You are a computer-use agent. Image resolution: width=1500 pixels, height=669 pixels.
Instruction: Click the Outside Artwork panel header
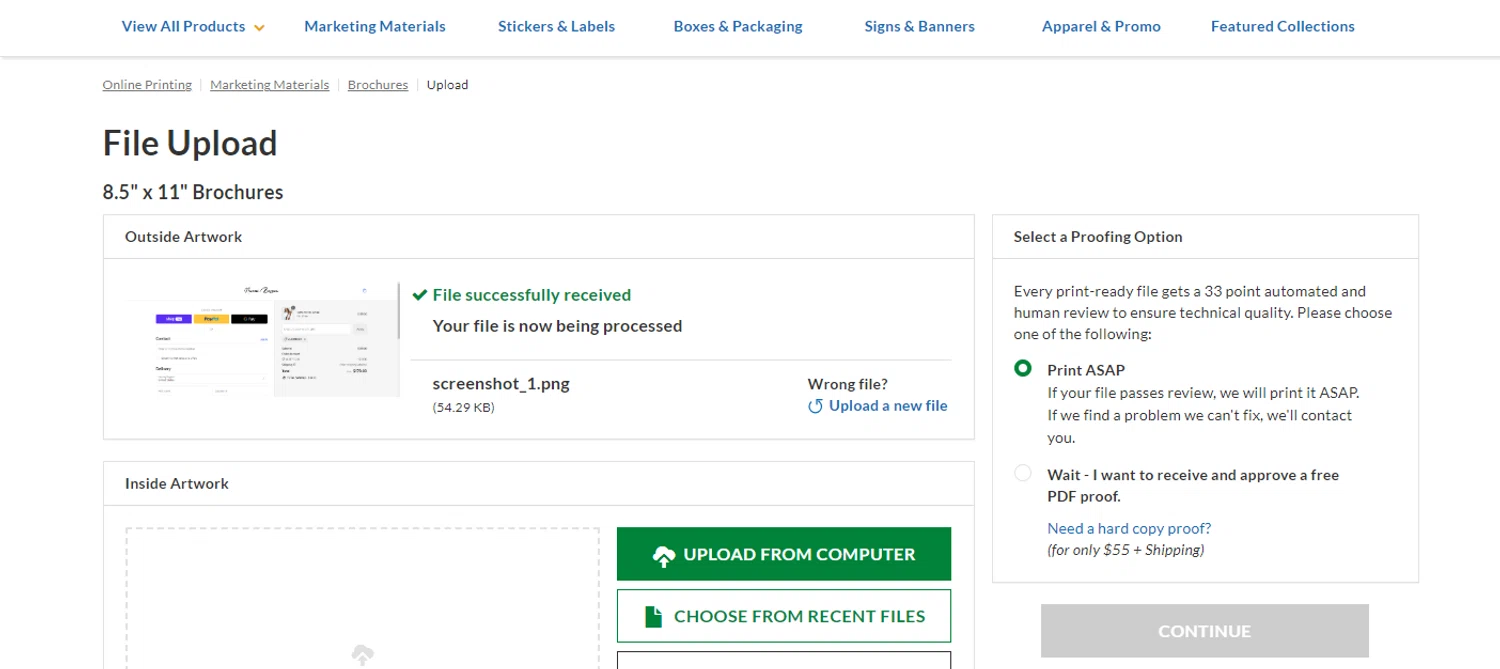[538, 237]
